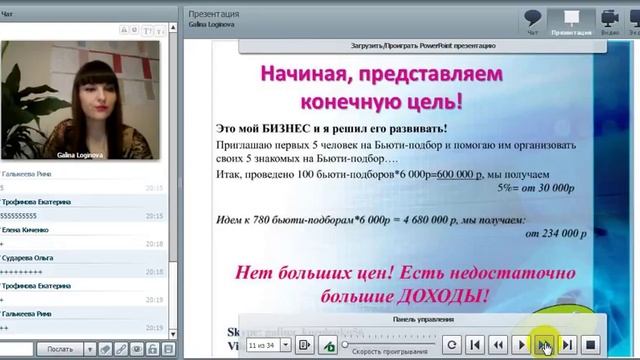The image size is (640, 360).
Task: Click the message '5555555555' in chat
Action: 18,216
